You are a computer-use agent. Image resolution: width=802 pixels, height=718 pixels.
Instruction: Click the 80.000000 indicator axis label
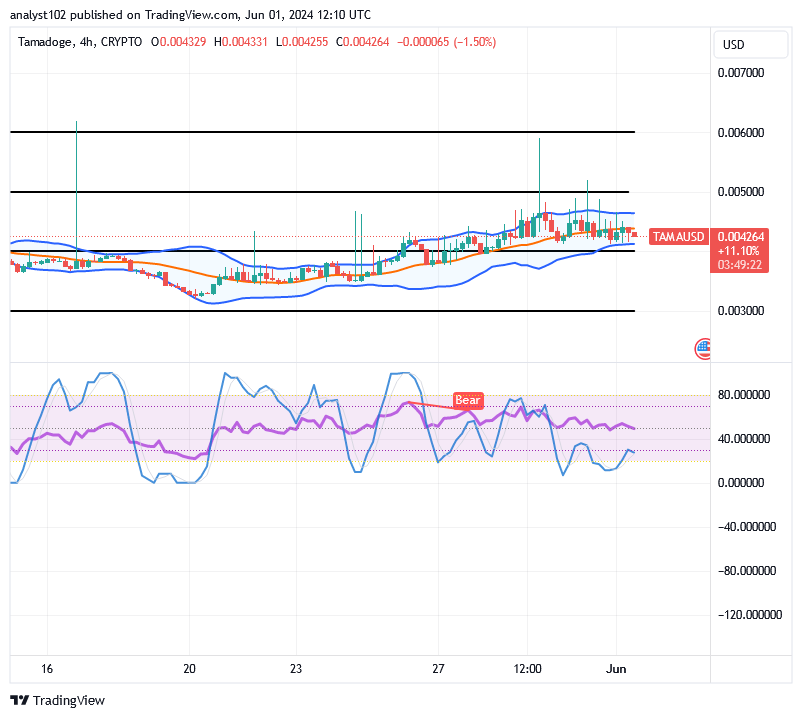[x=744, y=395]
